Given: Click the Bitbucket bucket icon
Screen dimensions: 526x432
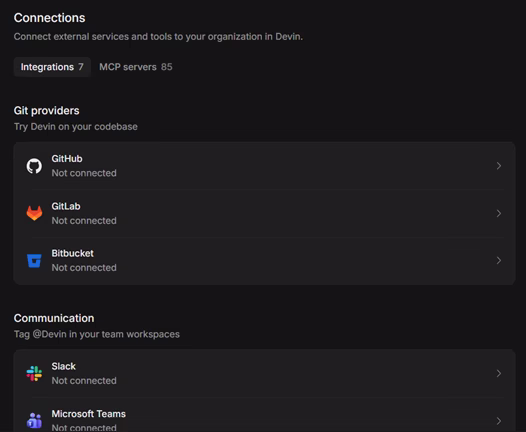Looking at the screenshot, I should 34,261.
